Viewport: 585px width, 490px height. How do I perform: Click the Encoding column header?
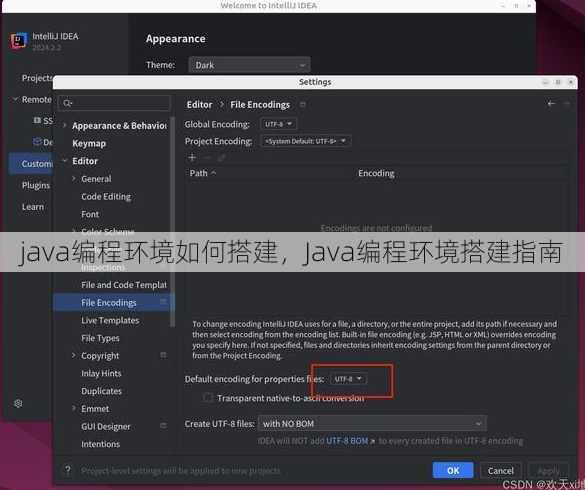pos(376,173)
